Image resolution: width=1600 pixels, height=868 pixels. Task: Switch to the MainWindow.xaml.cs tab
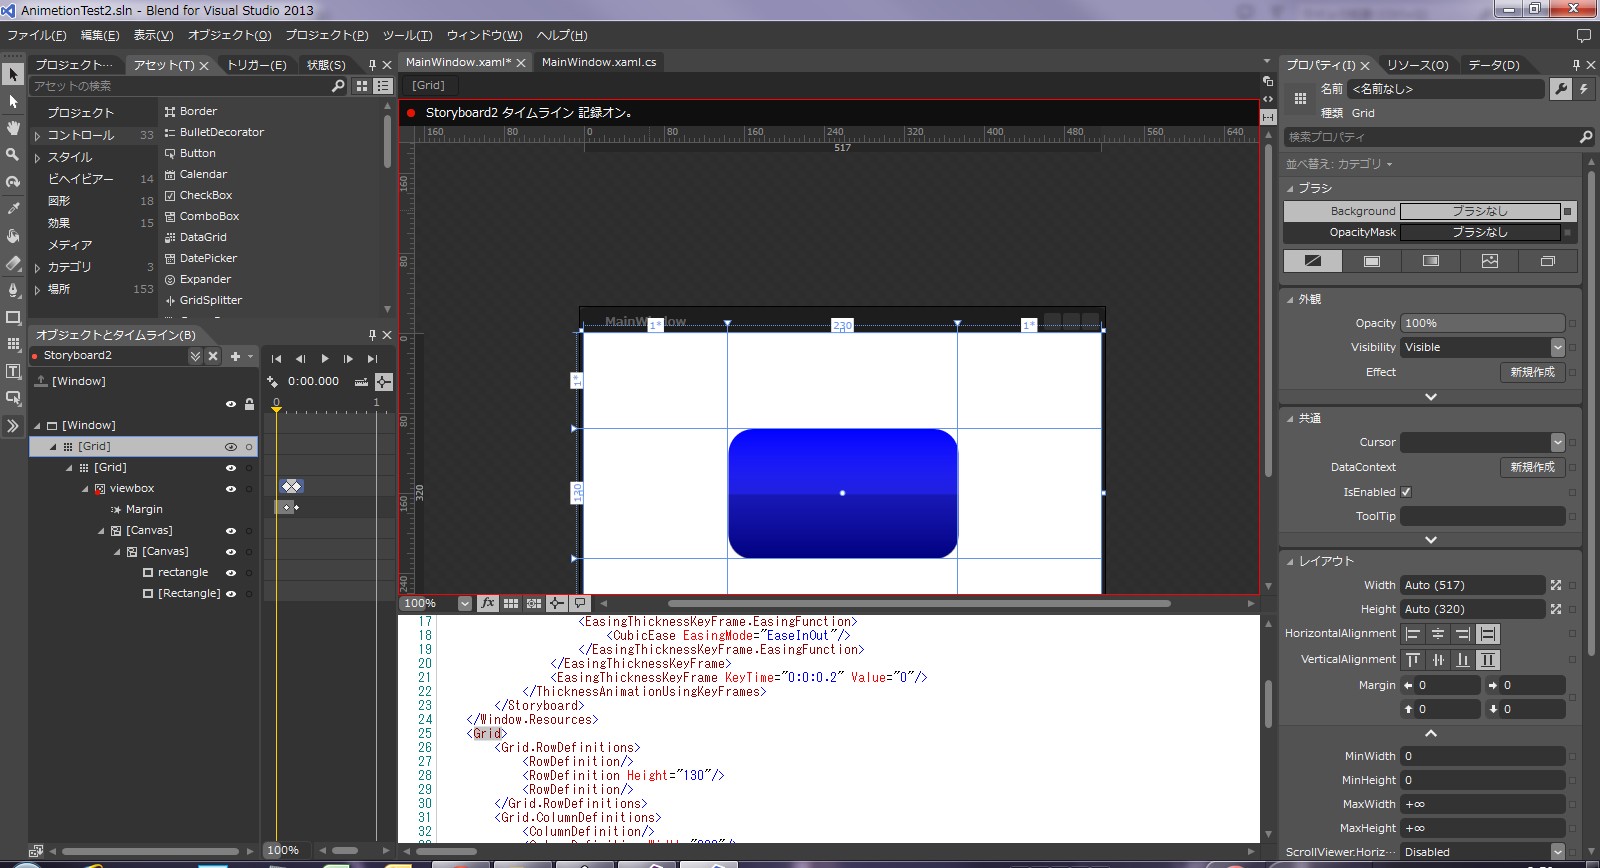coord(599,62)
